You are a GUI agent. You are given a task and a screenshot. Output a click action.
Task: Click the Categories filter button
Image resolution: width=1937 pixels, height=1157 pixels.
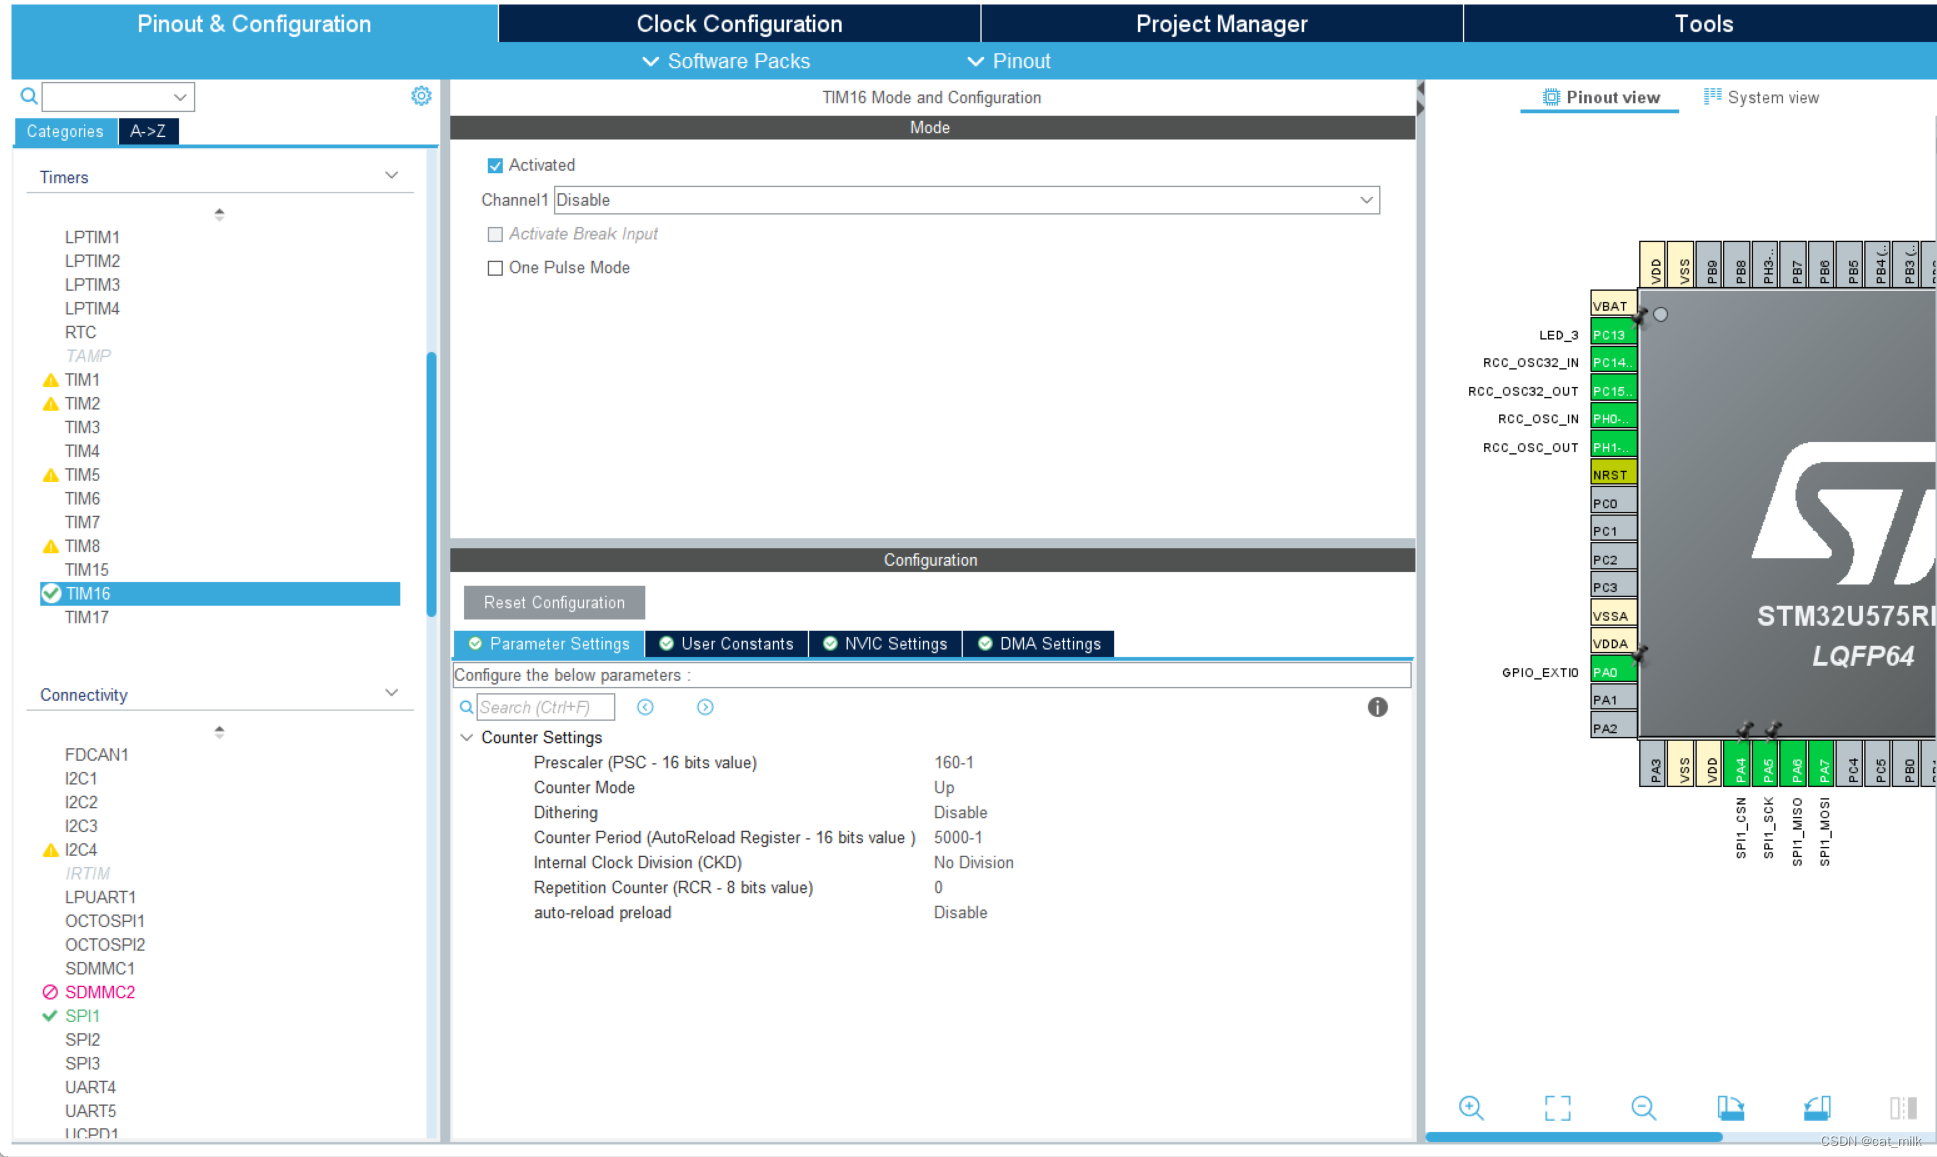[65, 131]
